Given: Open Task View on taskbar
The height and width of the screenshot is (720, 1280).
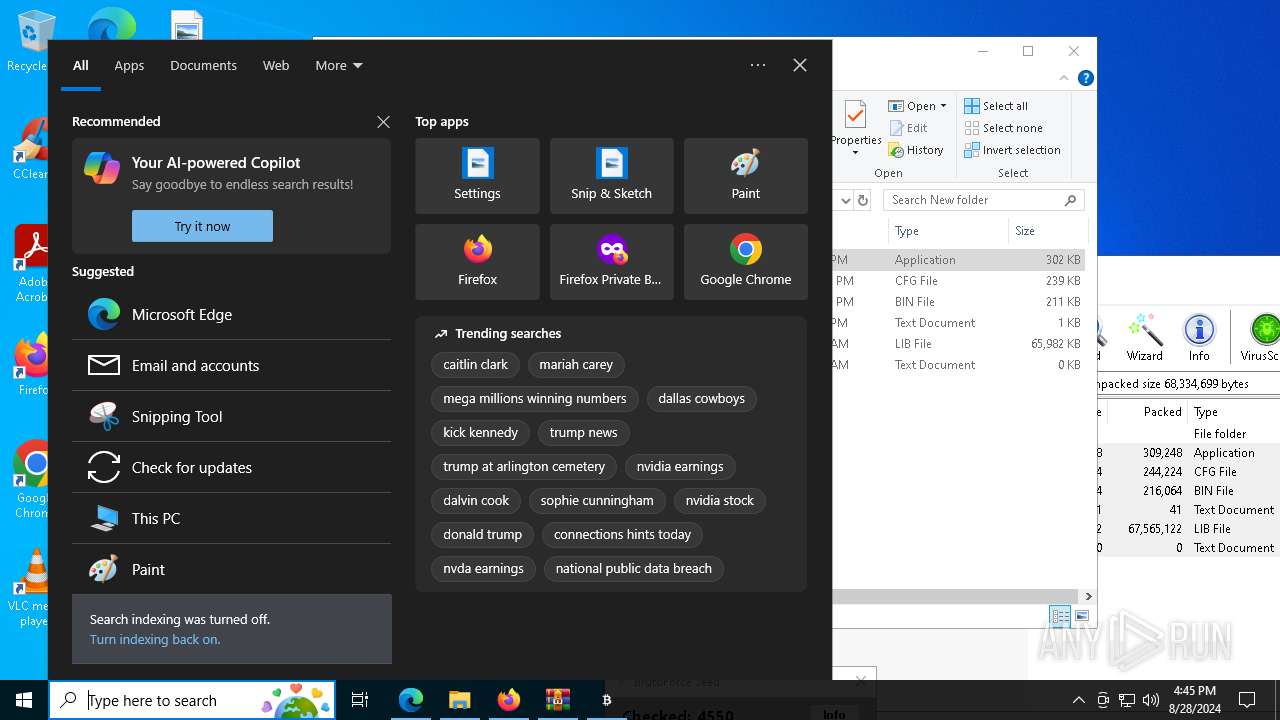Looking at the screenshot, I should point(360,700).
